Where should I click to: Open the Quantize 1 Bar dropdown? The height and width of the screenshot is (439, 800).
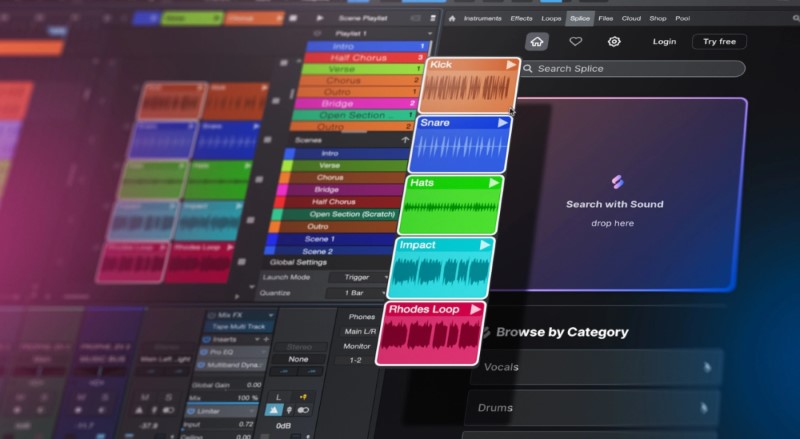[356, 292]
